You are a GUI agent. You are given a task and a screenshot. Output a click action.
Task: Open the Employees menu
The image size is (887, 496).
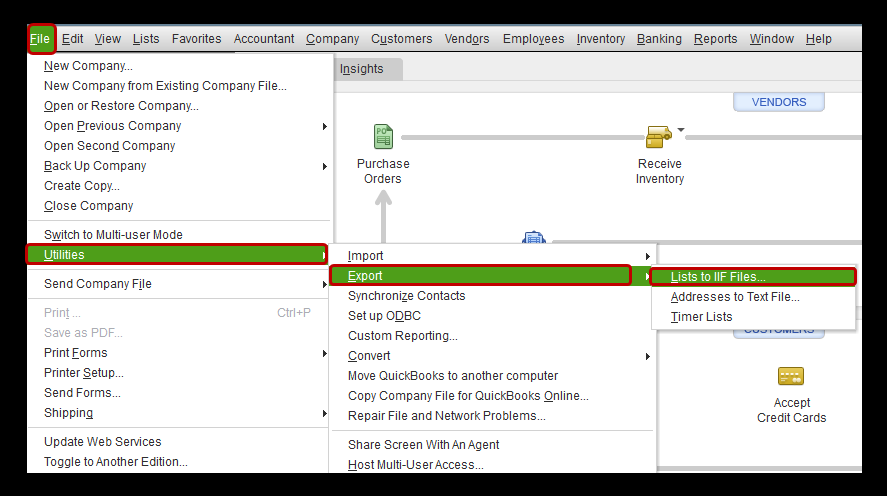point(533,39)
